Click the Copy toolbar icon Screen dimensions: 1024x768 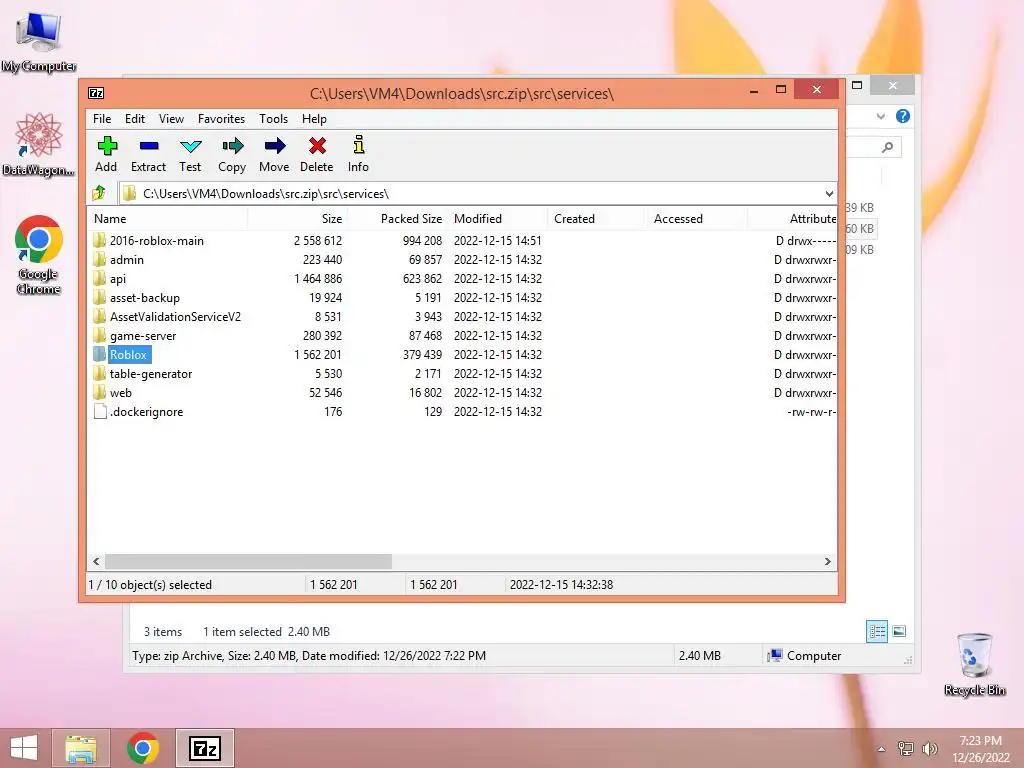pos(232,146)
